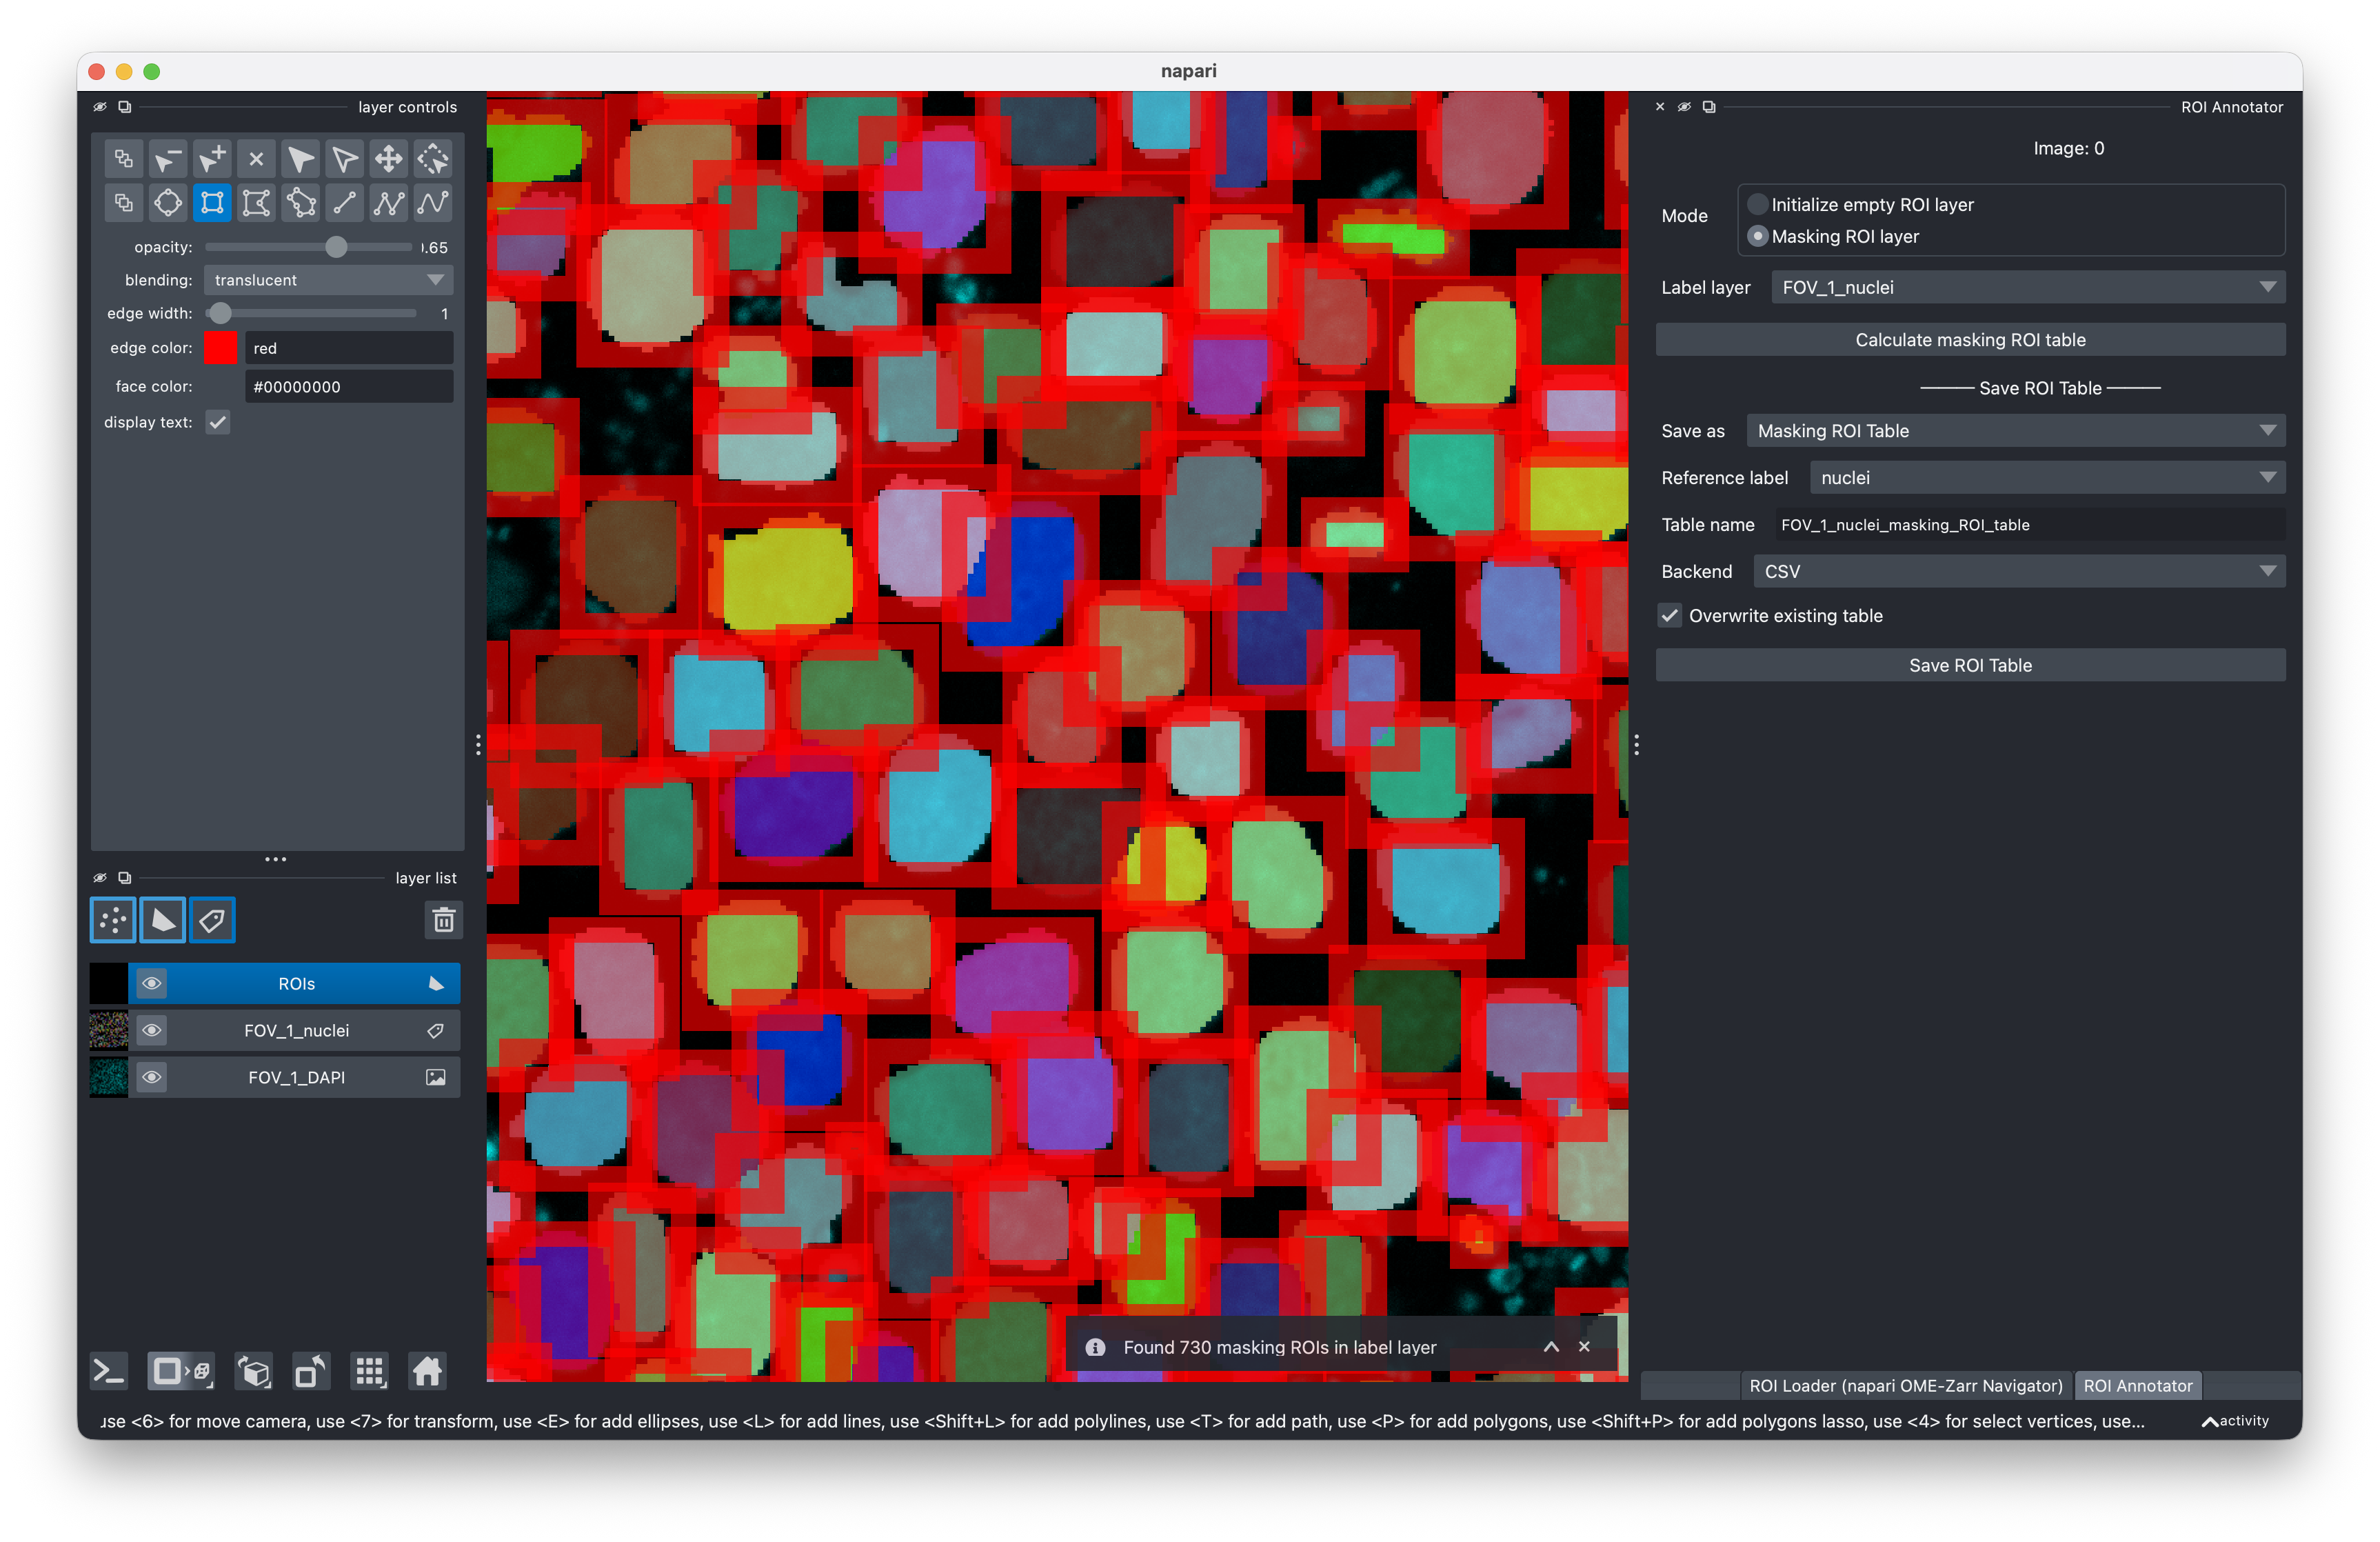The width and height of the screenshot is (2380, 1542).
Task: Toggle Overwrite existing table checkbox
Action: pos(1670,615)
